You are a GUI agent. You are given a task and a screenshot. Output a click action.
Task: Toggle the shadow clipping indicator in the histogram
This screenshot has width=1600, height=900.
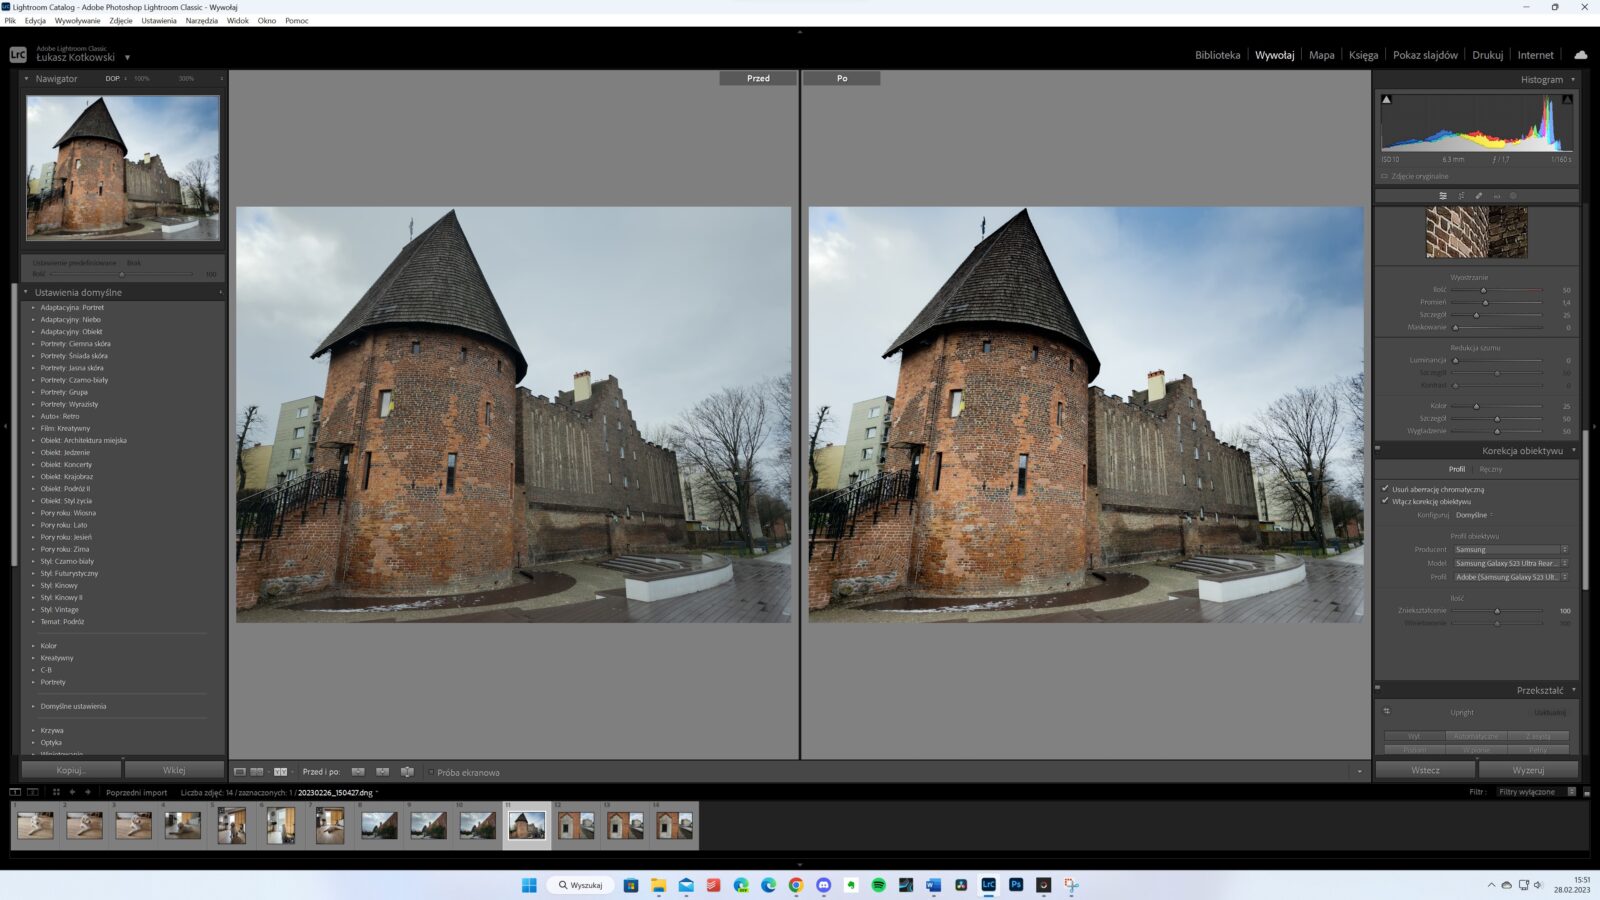pyautogui.click(x=1386, y=100)
